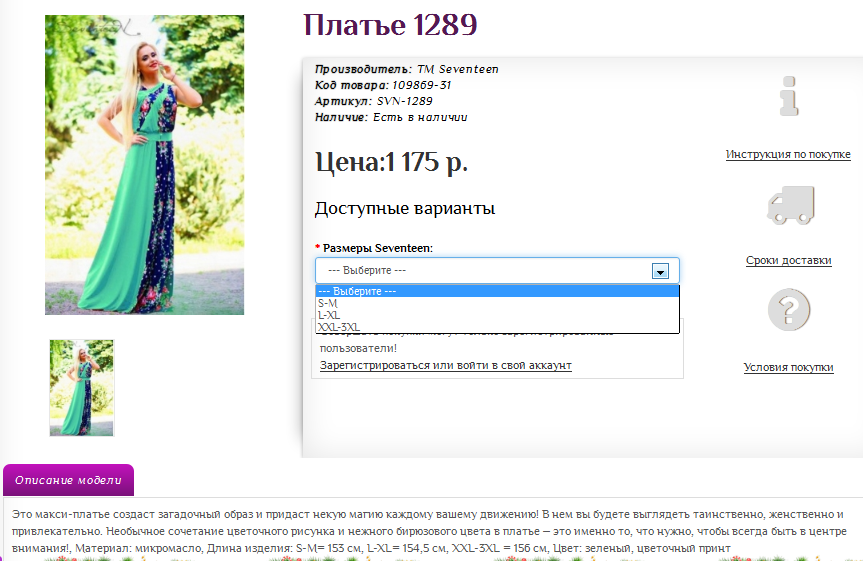This screenshot has width=863, height=561.
Task: Choose the --- Выберите --- list option
Action: [498, 291]
